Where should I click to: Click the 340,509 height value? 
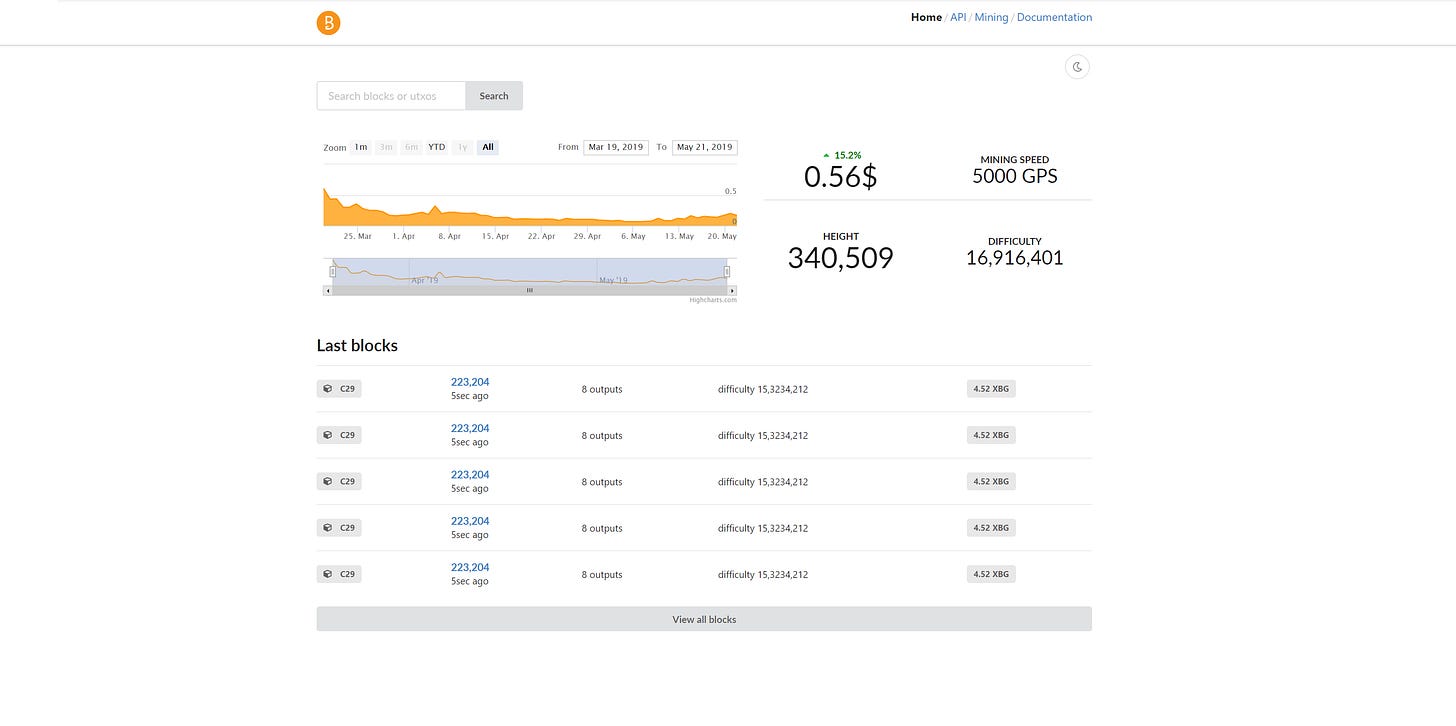click(x=841, y=258)
